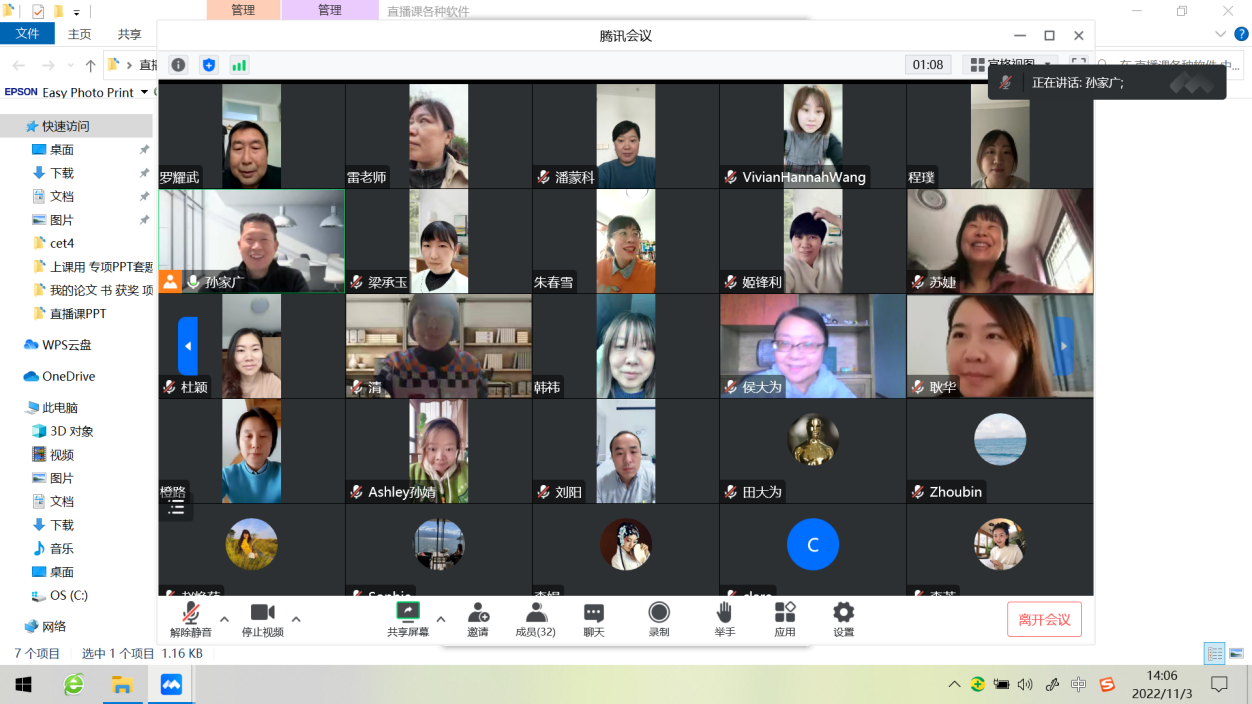
Task: Click the meeting info icon
Action: click(178, 65)
